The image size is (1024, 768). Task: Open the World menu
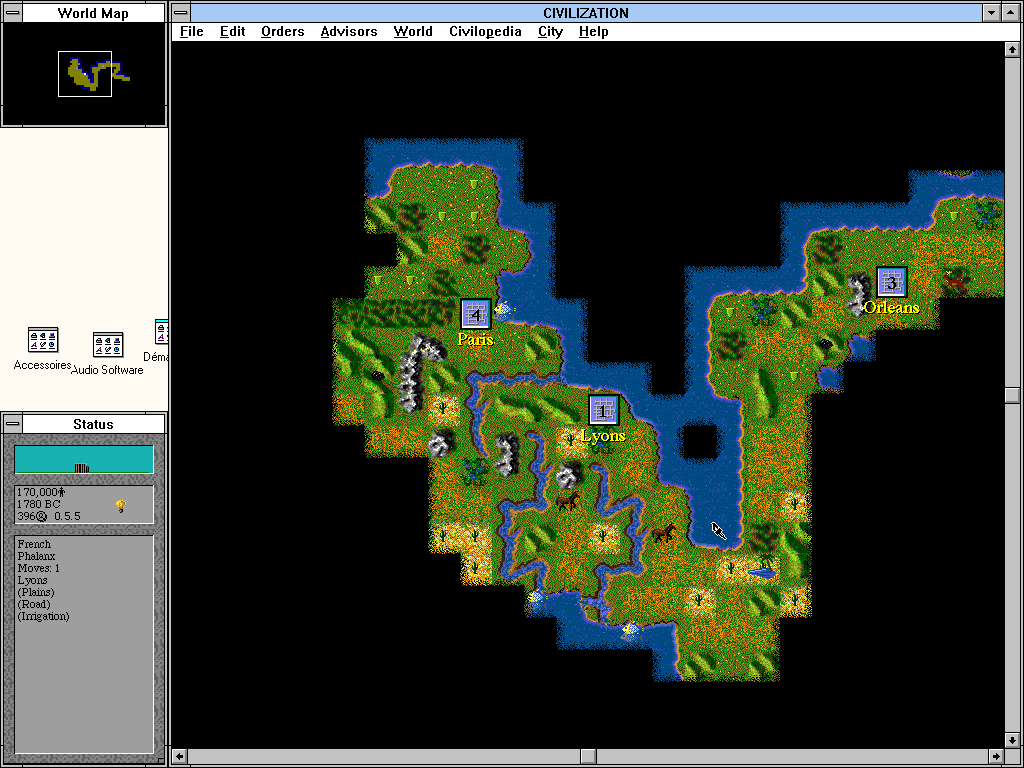(413, 31)
